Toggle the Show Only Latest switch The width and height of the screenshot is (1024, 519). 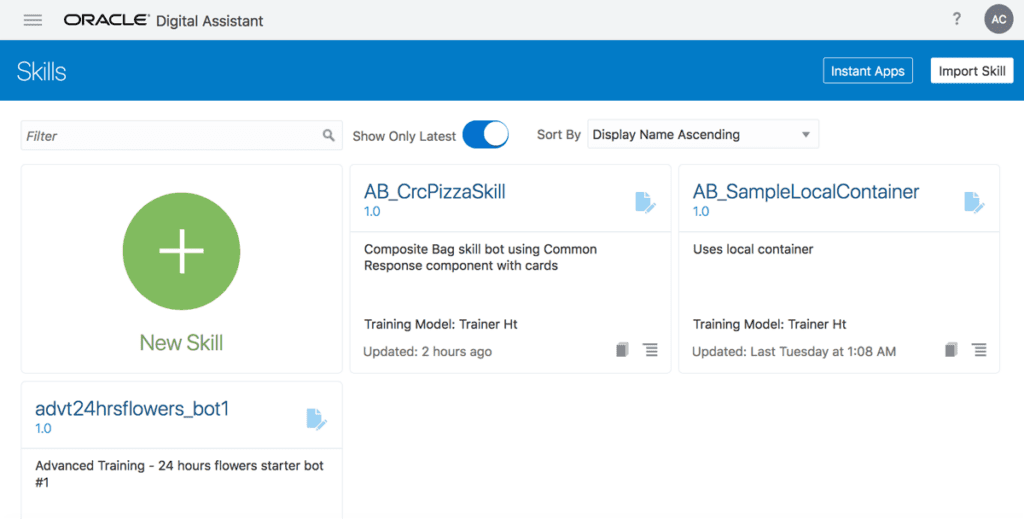(x=485, y=134)
